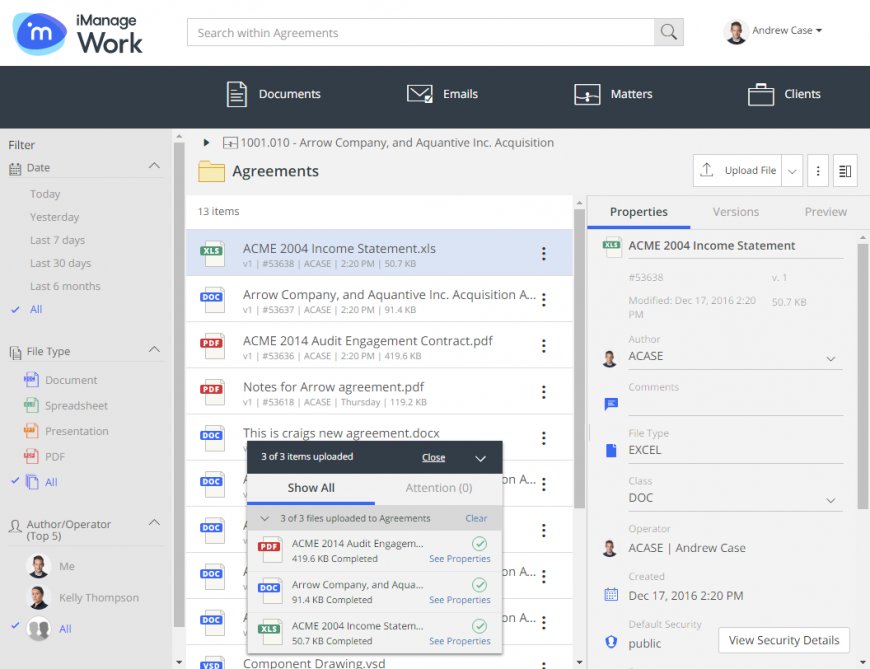Image resolution: width=870 pixels, height=669 pixels.
Task: Click the iManage Work logo
Action: pyautogui.click(x=77, y=34)
